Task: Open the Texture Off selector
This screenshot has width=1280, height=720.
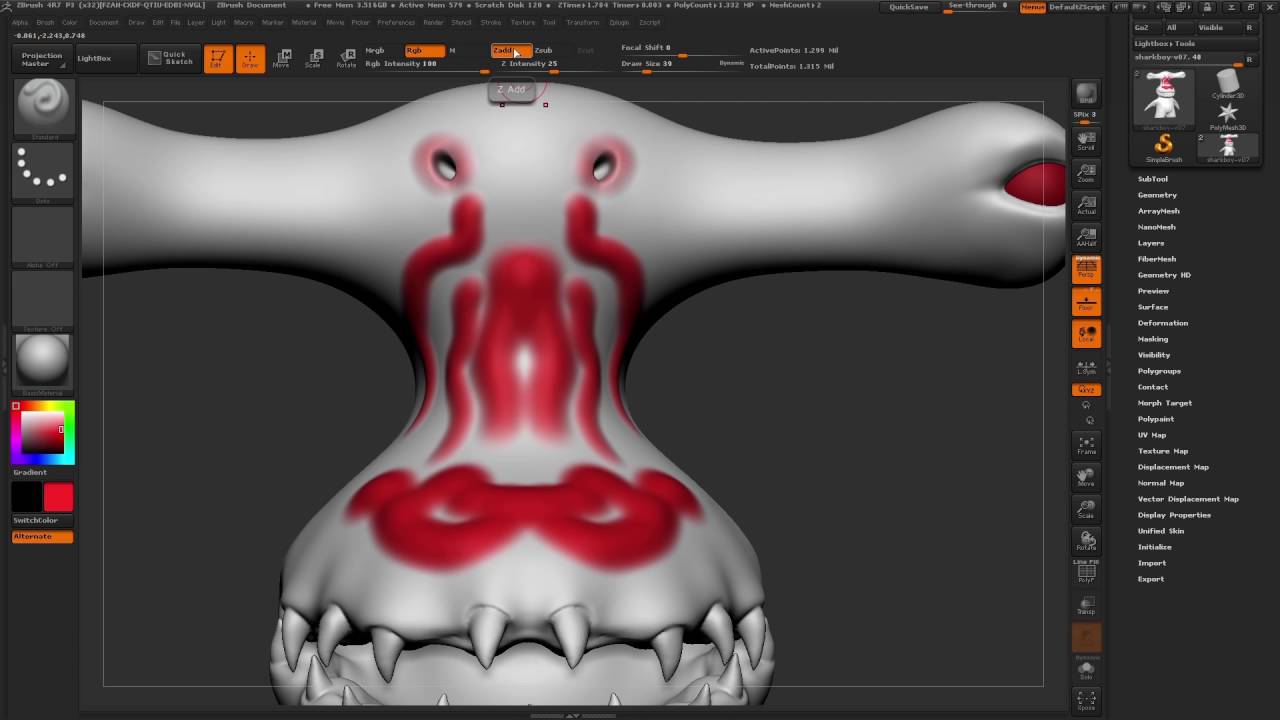Action: [43, 301]
